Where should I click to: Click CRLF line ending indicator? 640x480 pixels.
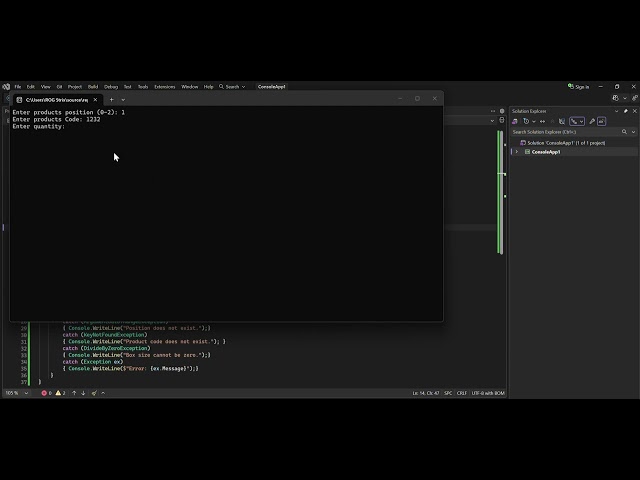(x=462, y=393)
